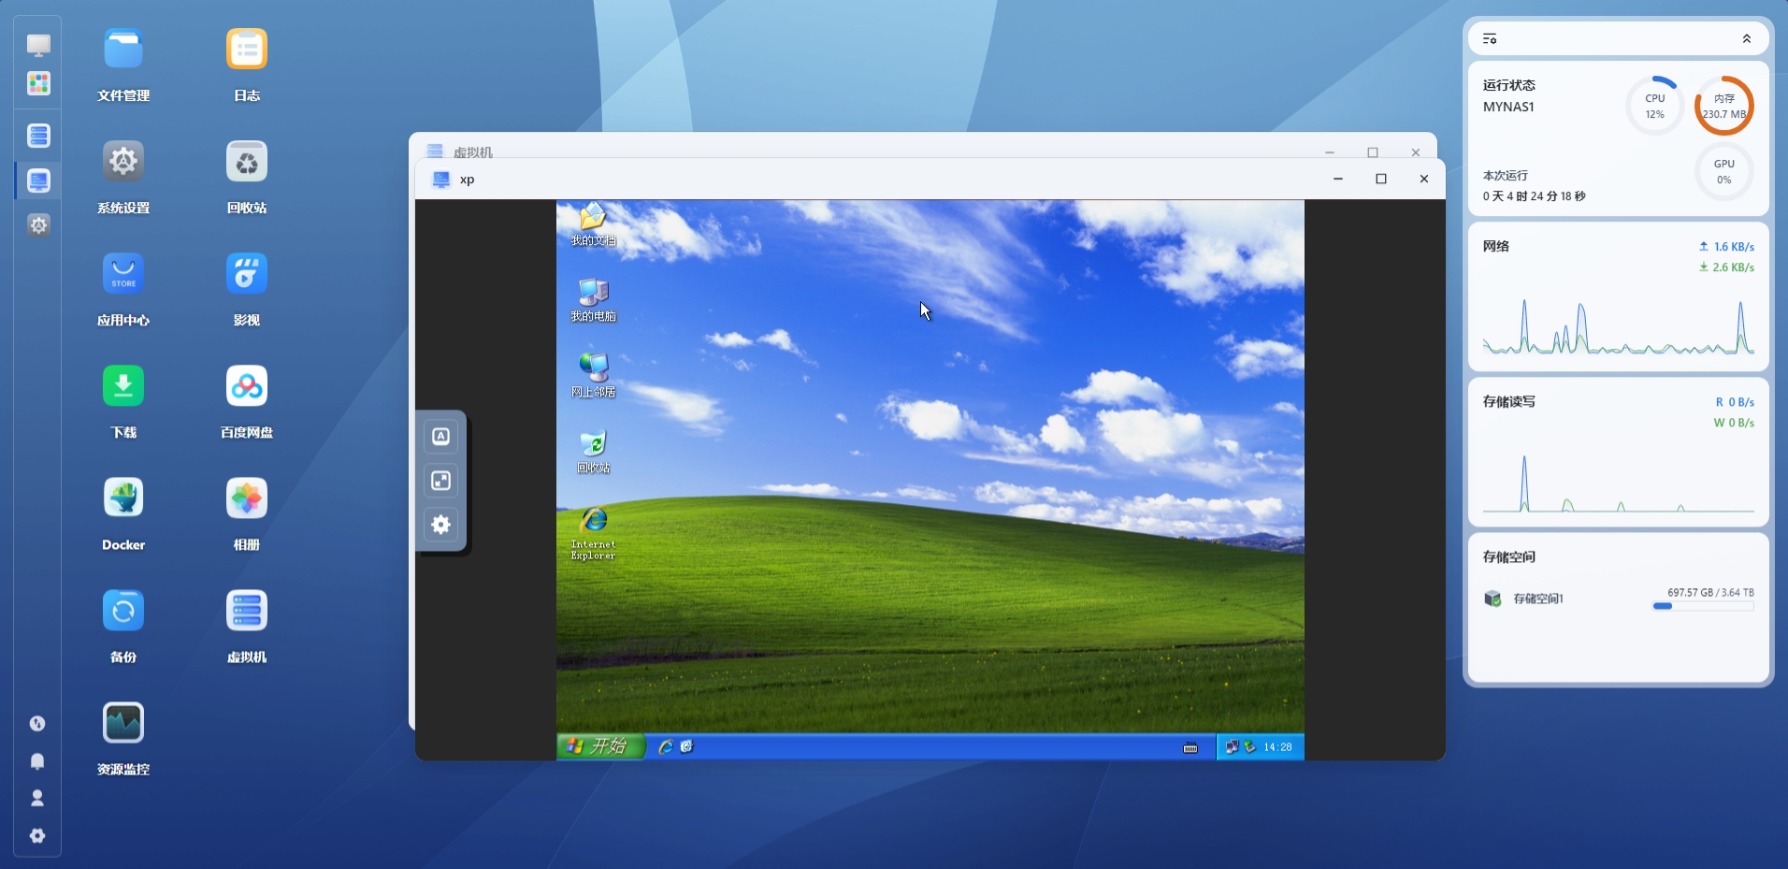The width and height of the screenshot is (1788, 869).
Task: Open 我的文档 inside XP desktop
Action: point(593,224)
